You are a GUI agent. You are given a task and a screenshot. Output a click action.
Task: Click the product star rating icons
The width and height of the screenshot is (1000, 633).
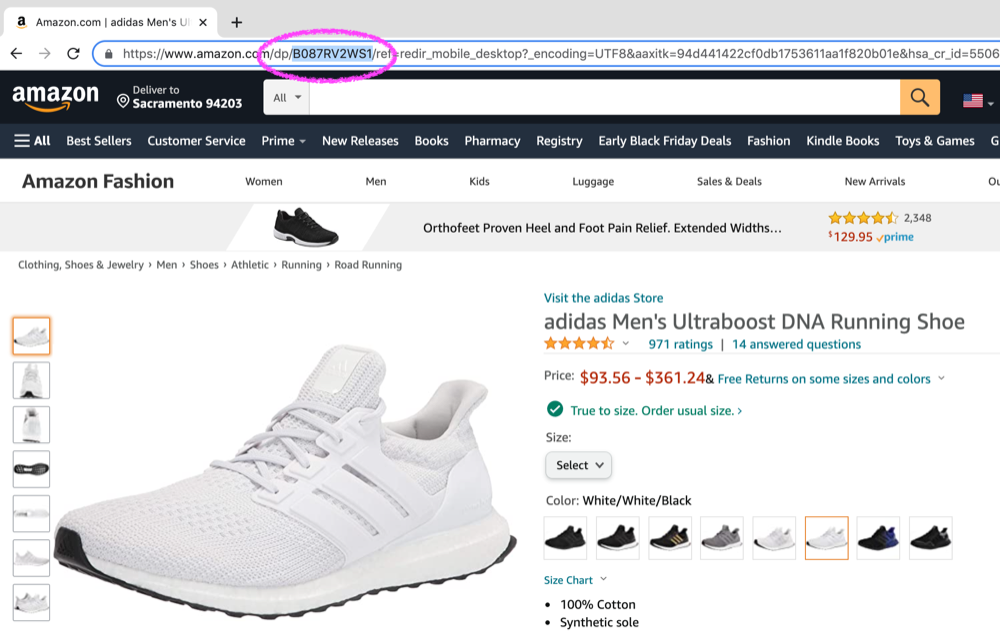(x=579, y=344)
